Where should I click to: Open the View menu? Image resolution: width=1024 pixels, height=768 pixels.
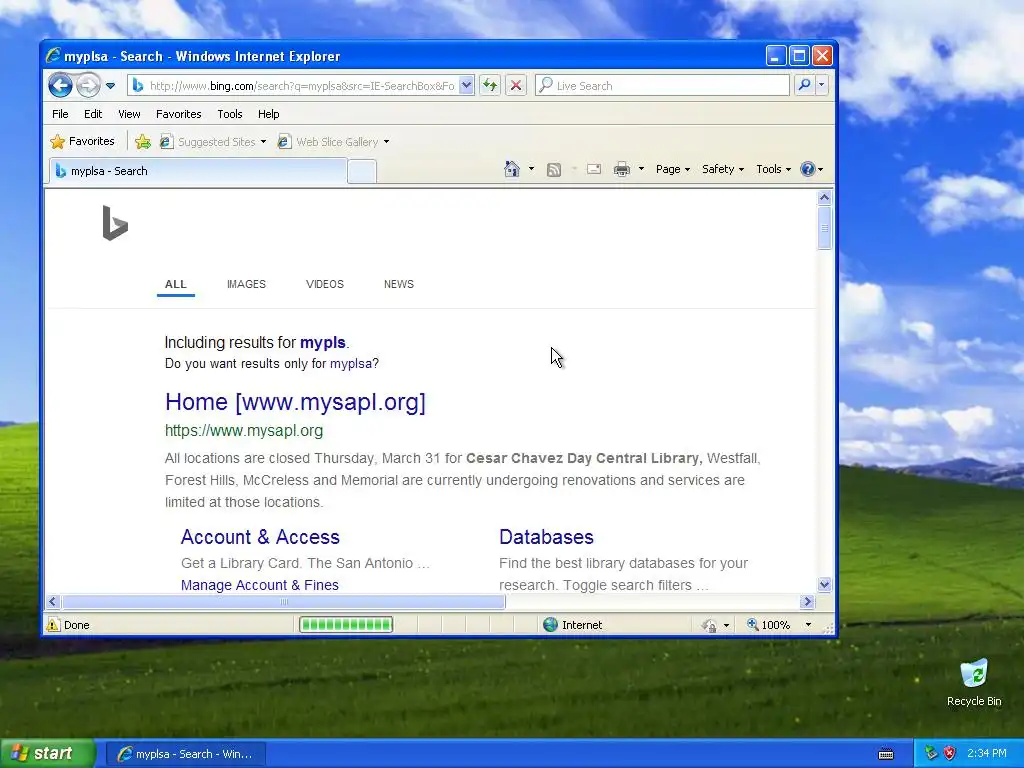[129, 114]
